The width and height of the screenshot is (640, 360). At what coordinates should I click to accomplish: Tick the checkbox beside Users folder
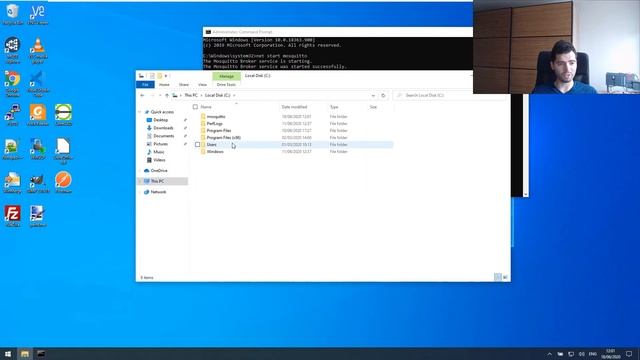198,144
